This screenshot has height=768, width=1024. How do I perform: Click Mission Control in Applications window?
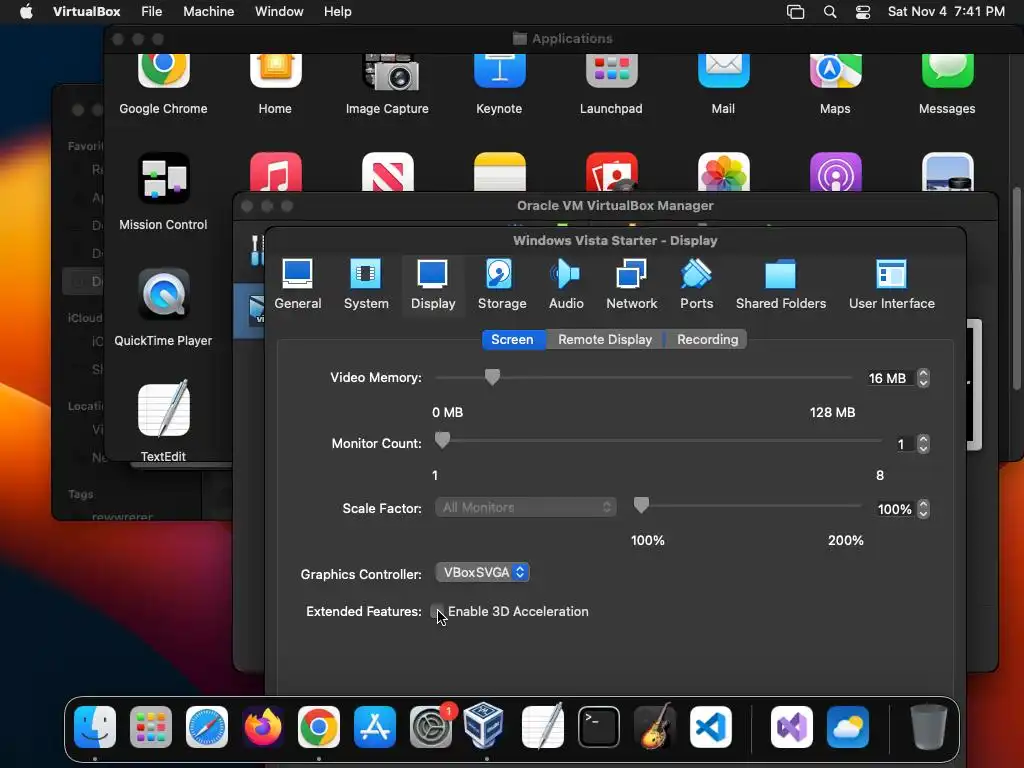163,191
